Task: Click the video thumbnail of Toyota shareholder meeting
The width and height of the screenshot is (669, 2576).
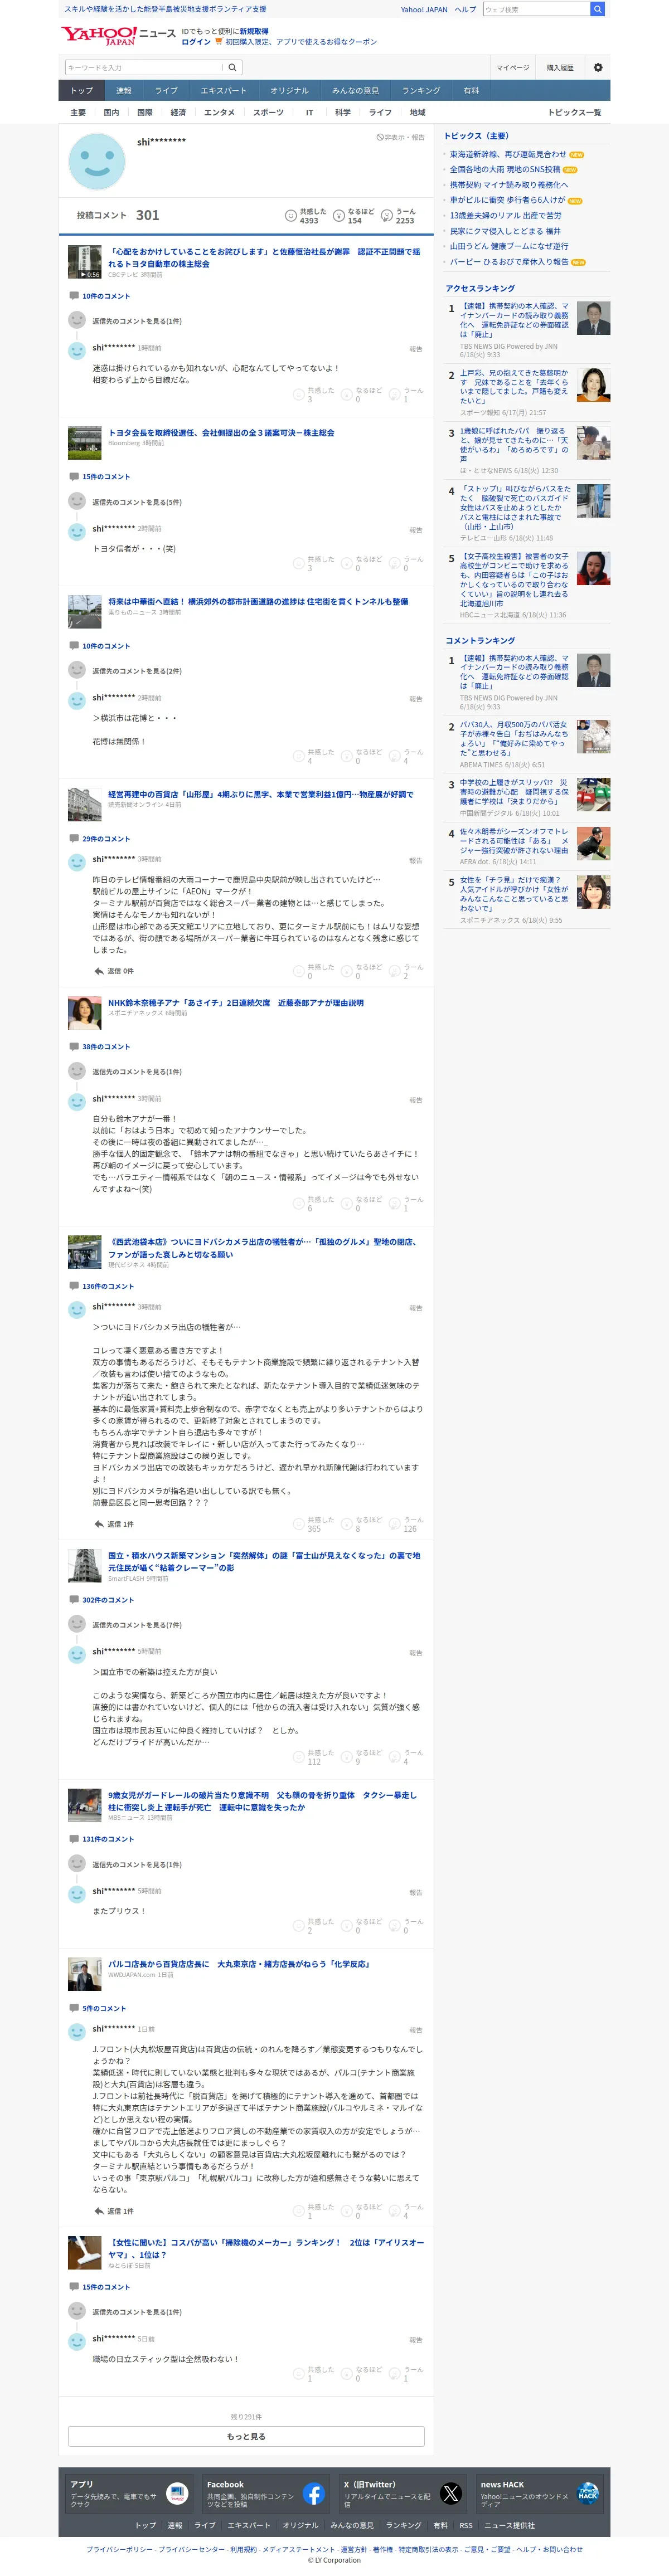Action: point(84,262)
